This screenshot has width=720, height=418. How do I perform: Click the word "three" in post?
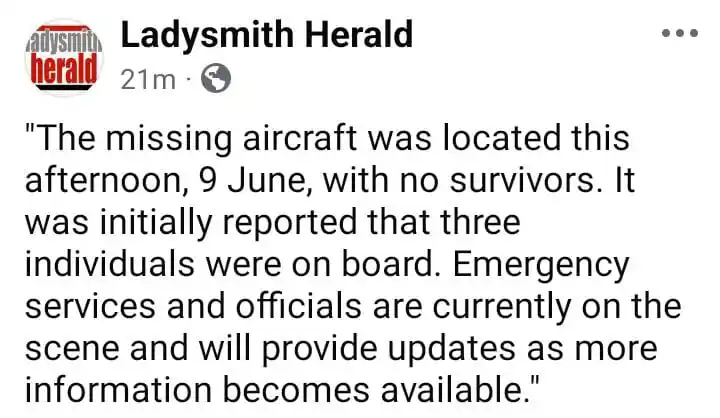pyautogui.click(x=480, y=222)
